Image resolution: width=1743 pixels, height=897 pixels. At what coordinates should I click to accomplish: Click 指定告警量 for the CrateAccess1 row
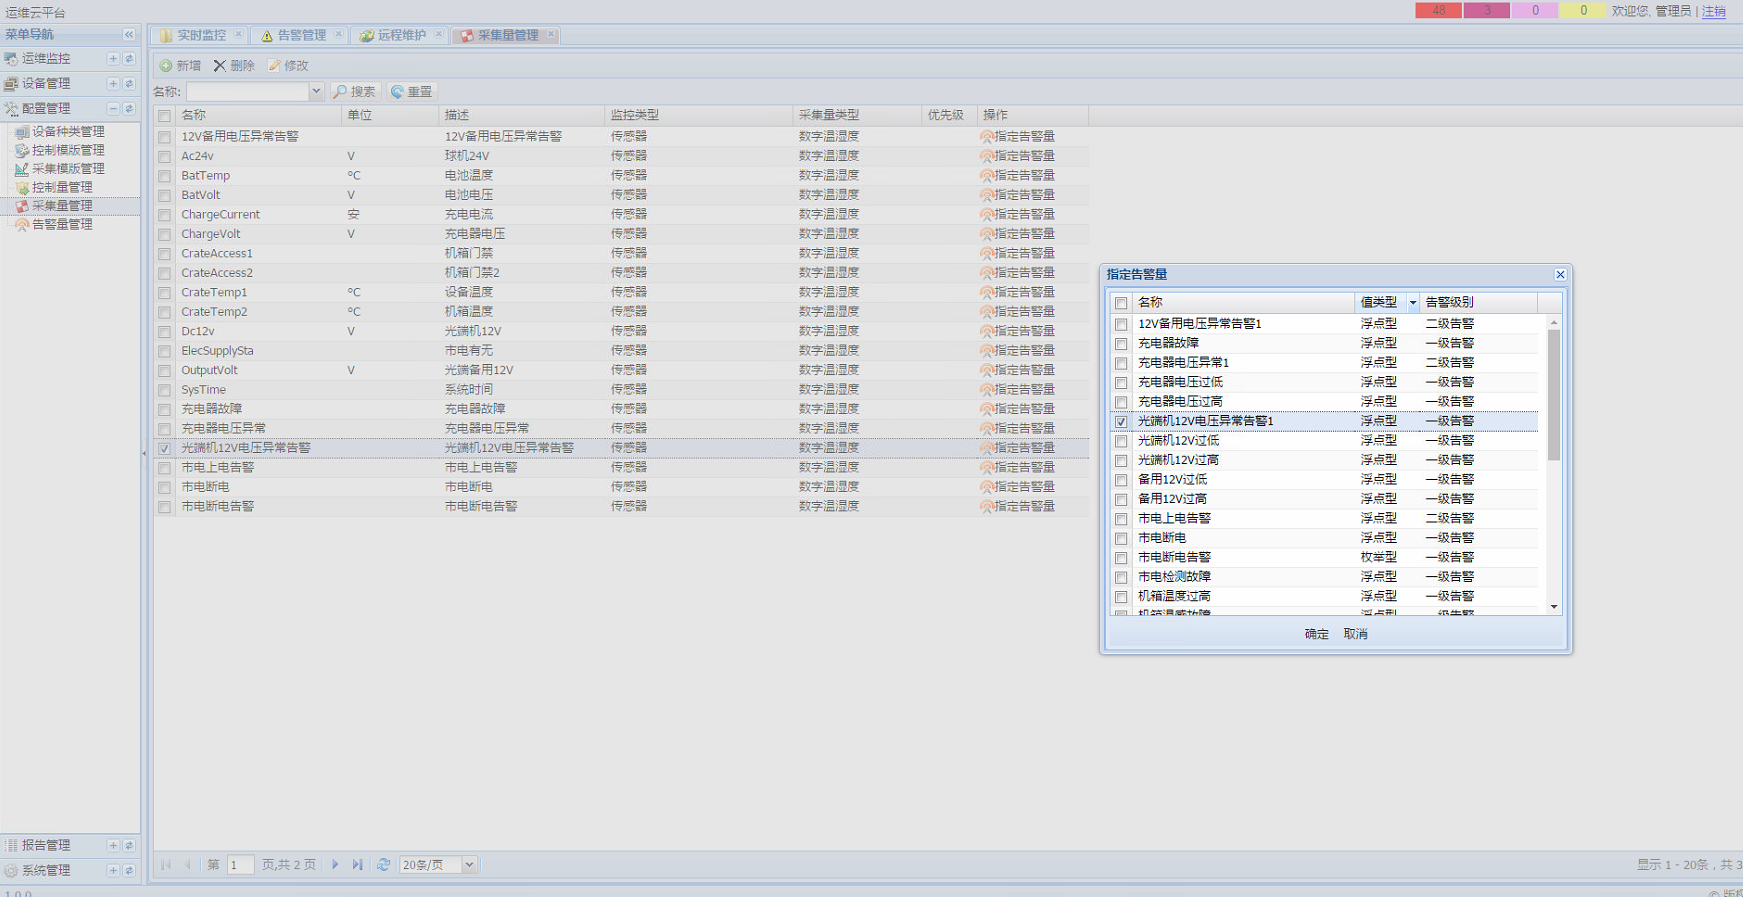[1017, 253]
